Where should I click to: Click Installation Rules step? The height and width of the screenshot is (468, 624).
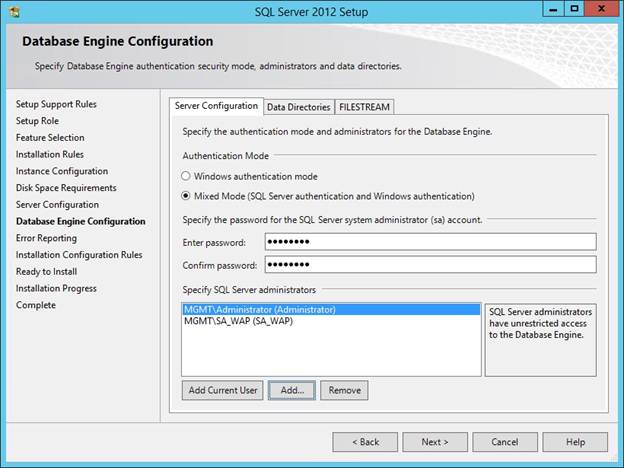(x=50, y=154)
